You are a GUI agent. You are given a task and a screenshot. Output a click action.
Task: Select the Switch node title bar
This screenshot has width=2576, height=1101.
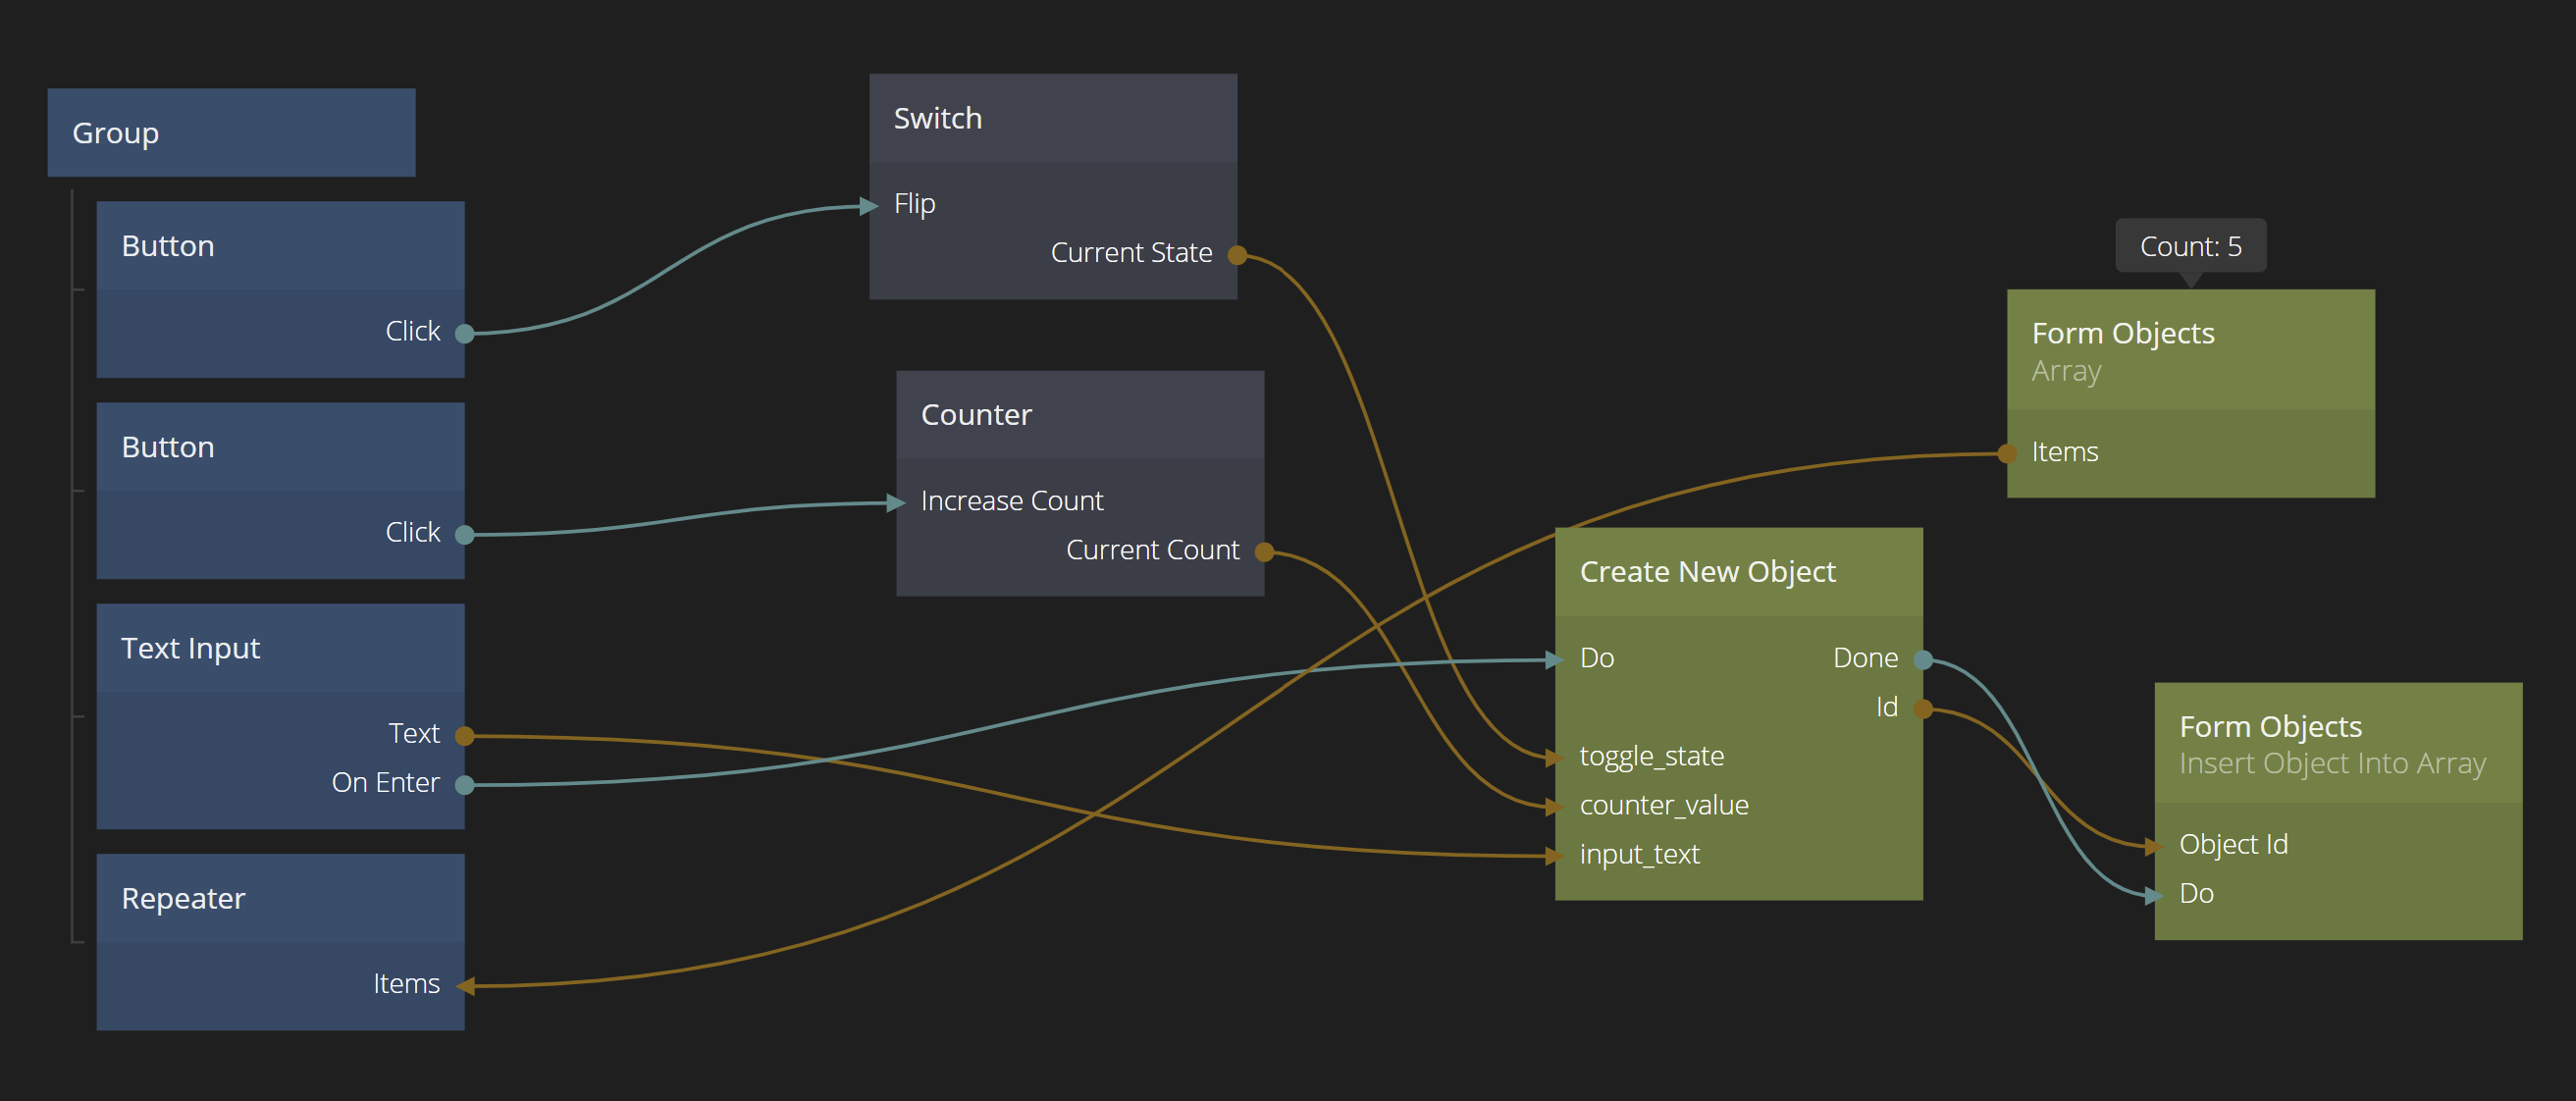click(x=1052, y=118)
